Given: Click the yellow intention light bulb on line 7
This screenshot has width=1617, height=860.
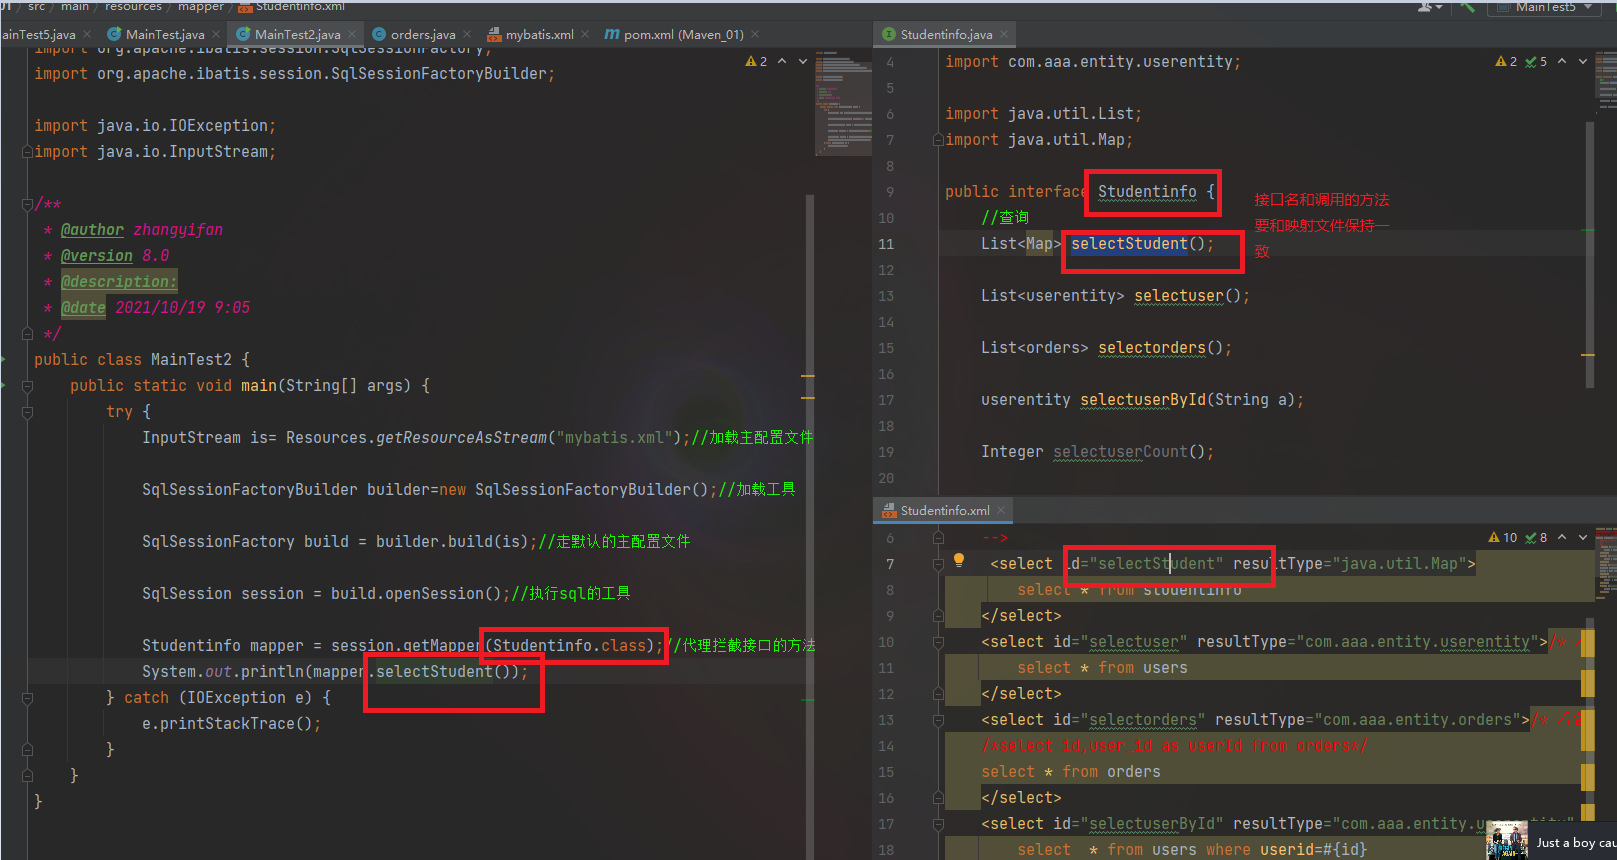Looking at the screenshot, I should coord(959,561).
